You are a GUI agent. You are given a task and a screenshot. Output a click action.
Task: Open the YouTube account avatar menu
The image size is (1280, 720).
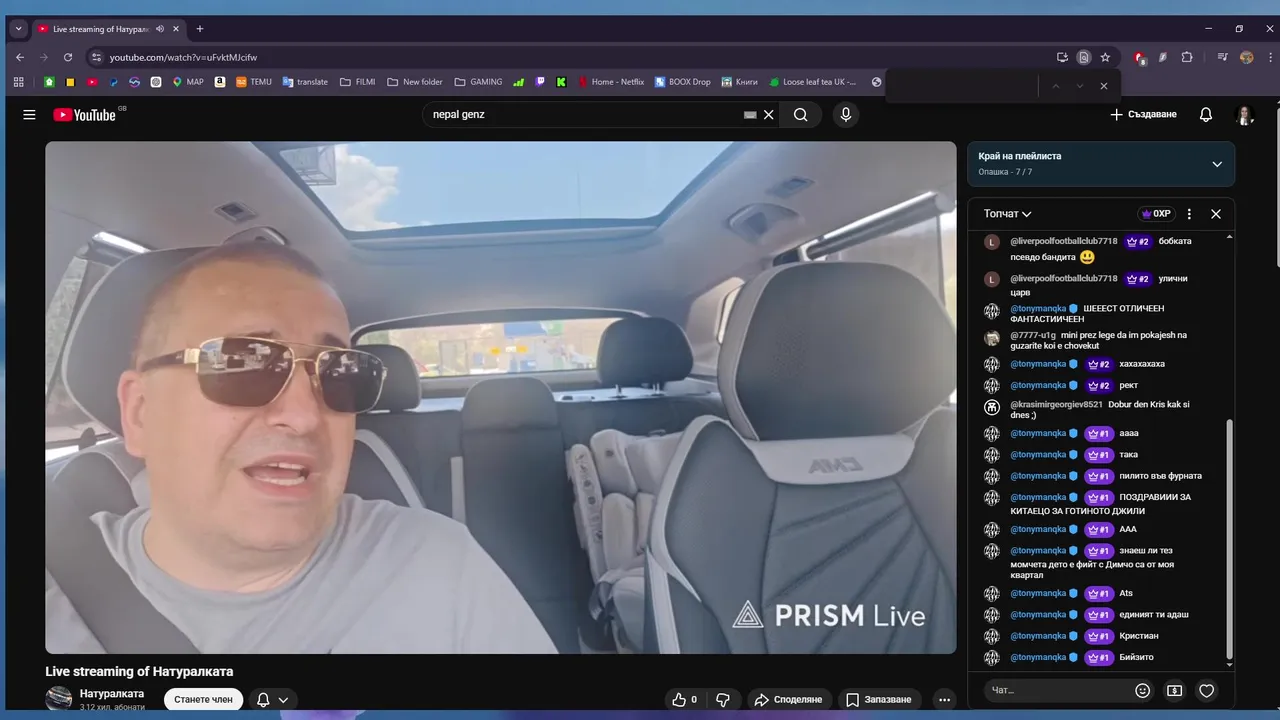1245,115
